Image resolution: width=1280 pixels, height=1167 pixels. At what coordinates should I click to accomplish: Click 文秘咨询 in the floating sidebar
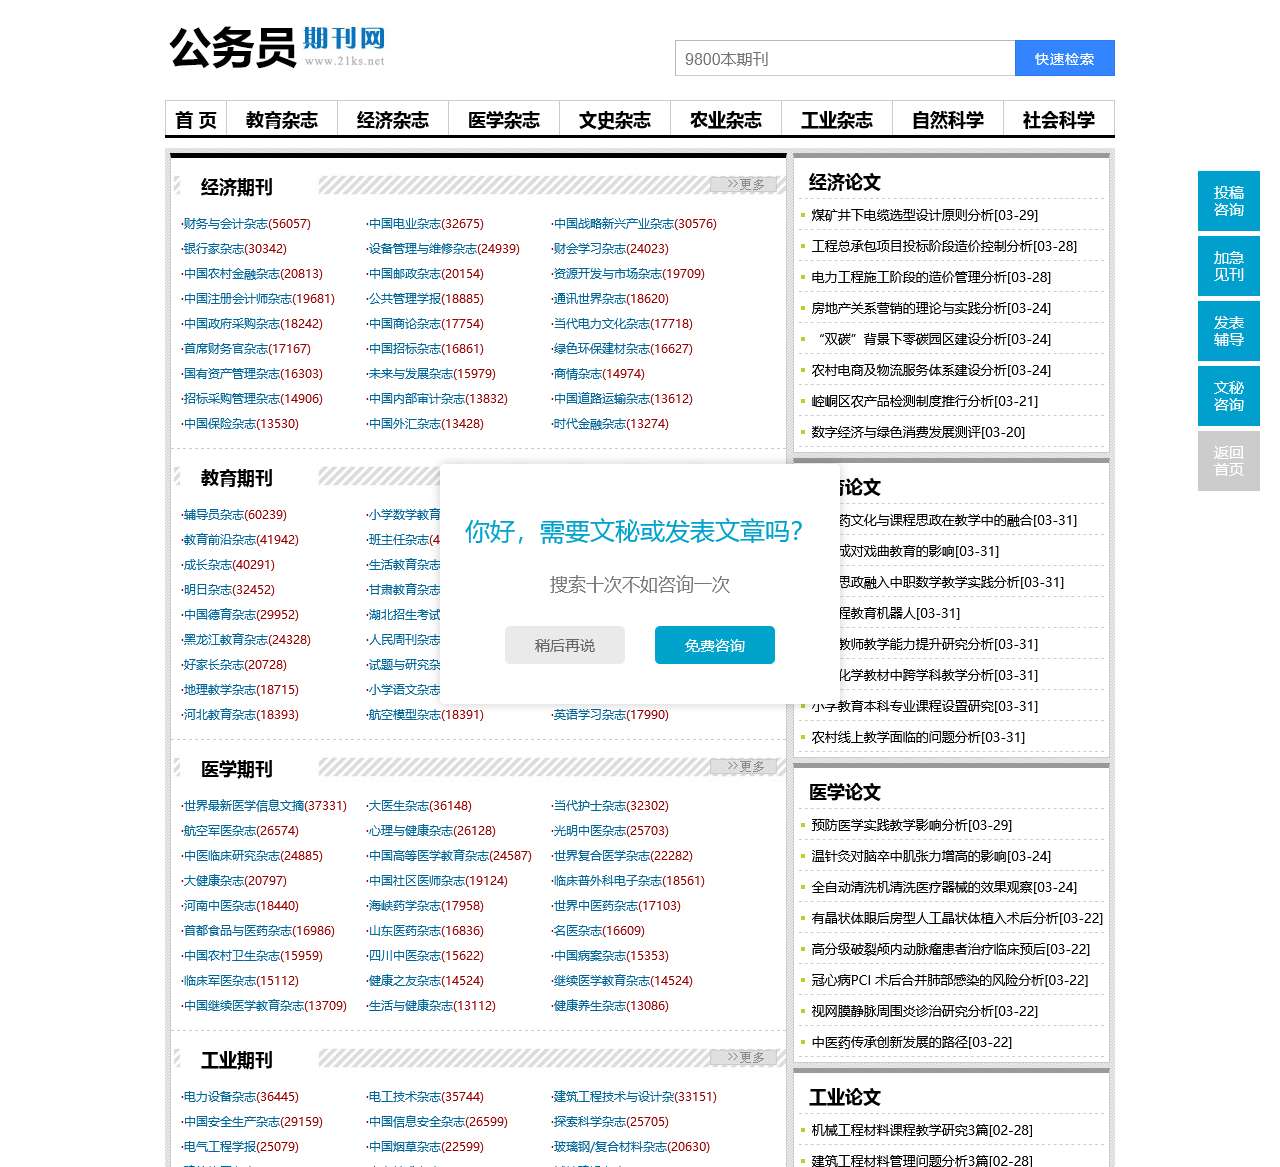pyautogui.click(x=1228, y=396)
